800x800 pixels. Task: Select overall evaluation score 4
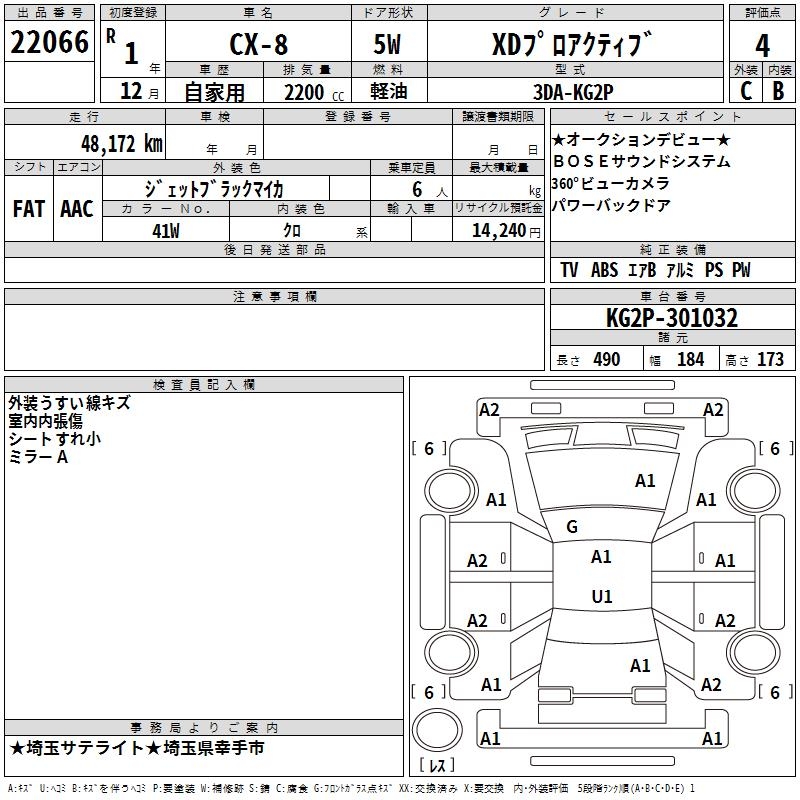pyautogui.click(x=762, y=46)
